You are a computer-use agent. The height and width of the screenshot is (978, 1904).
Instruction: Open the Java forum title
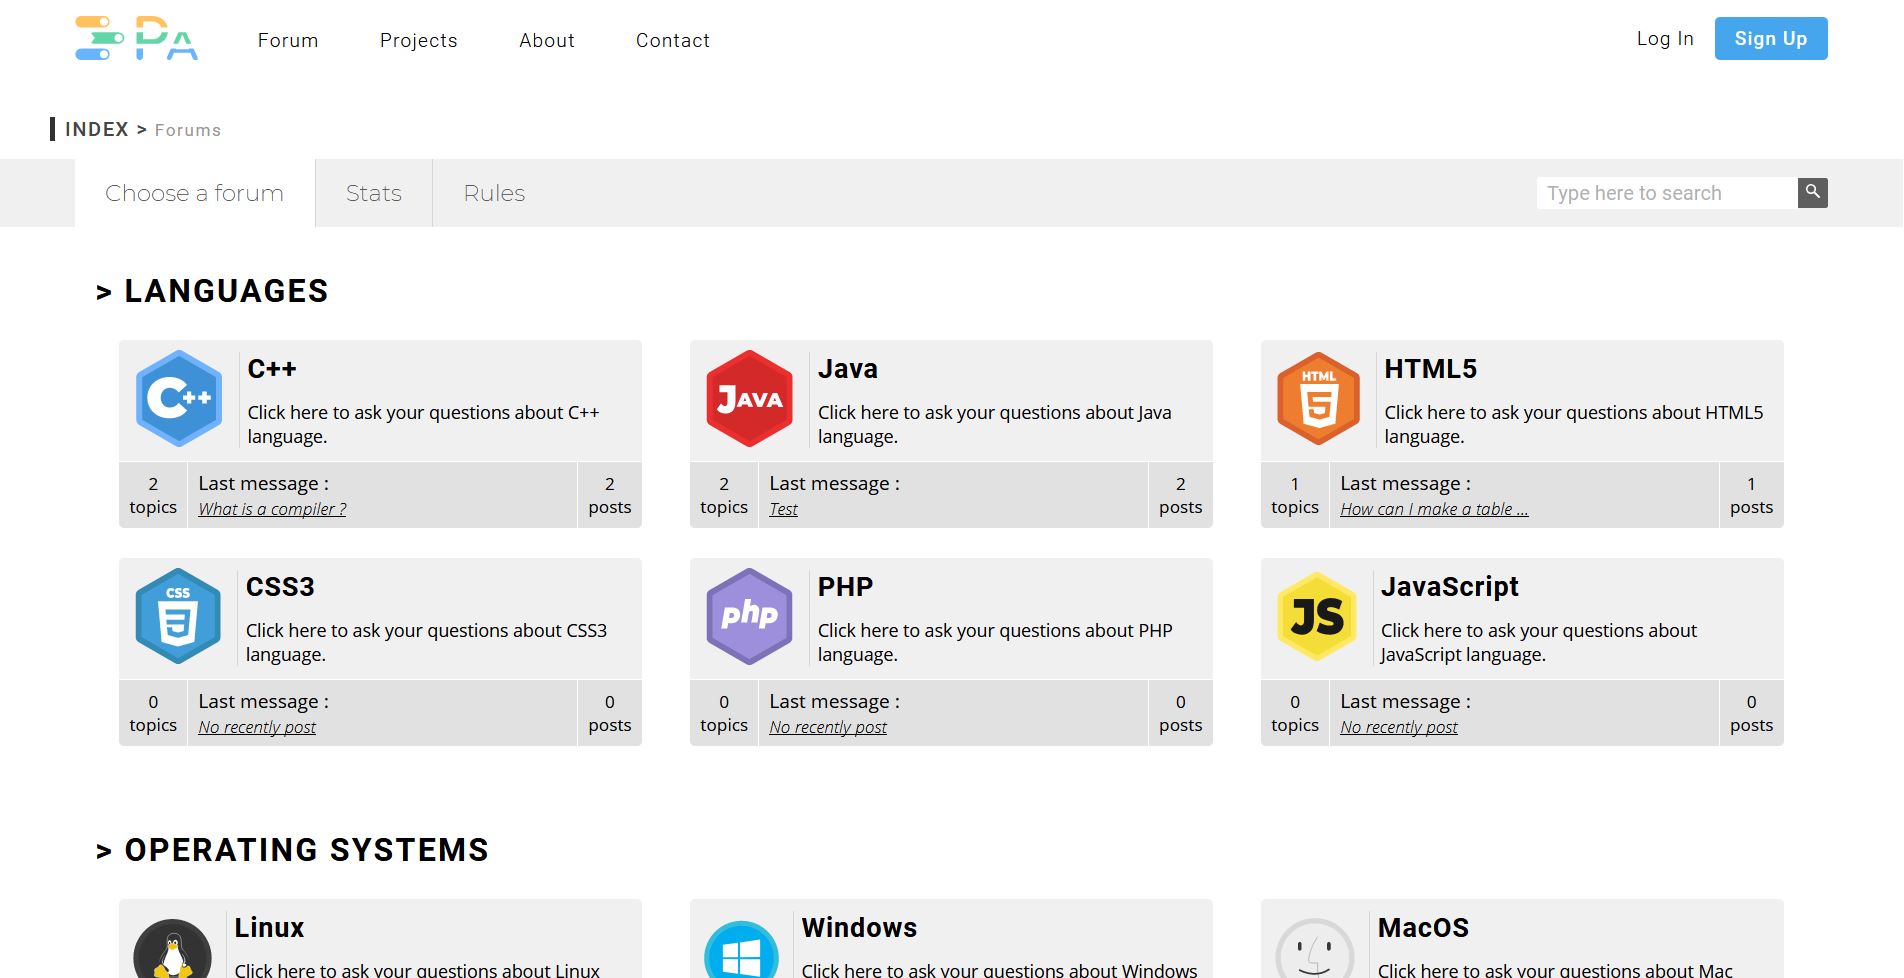click(848, 368)
